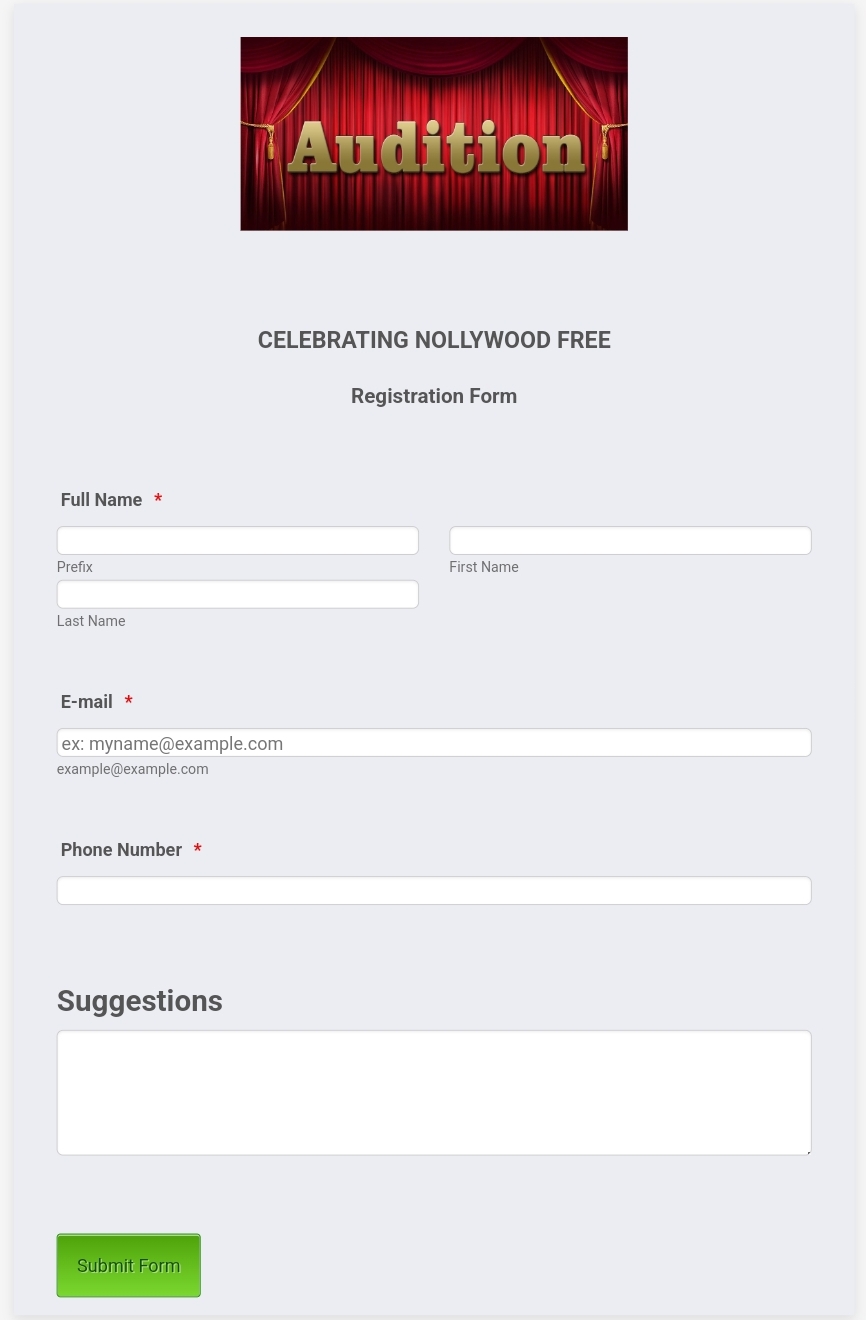
Task: Select the Last Name input field
Action: (x=237, y=594)
